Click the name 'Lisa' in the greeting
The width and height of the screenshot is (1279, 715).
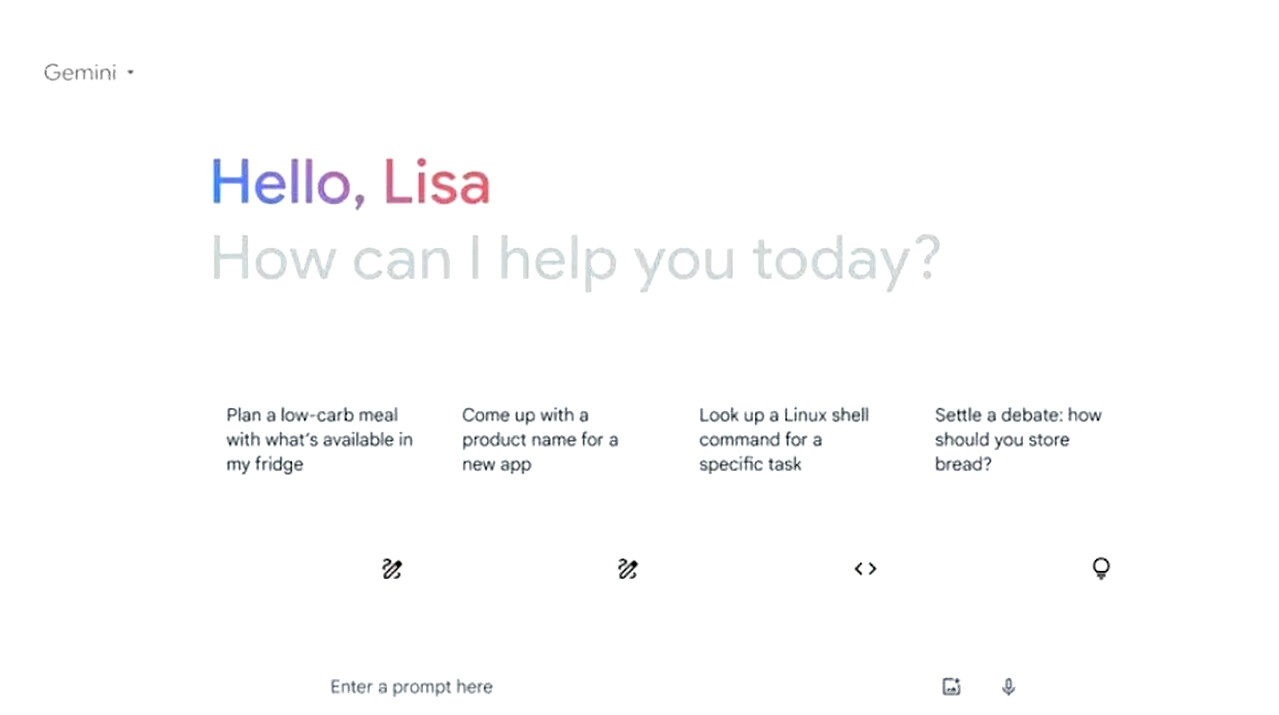(437, 183)
